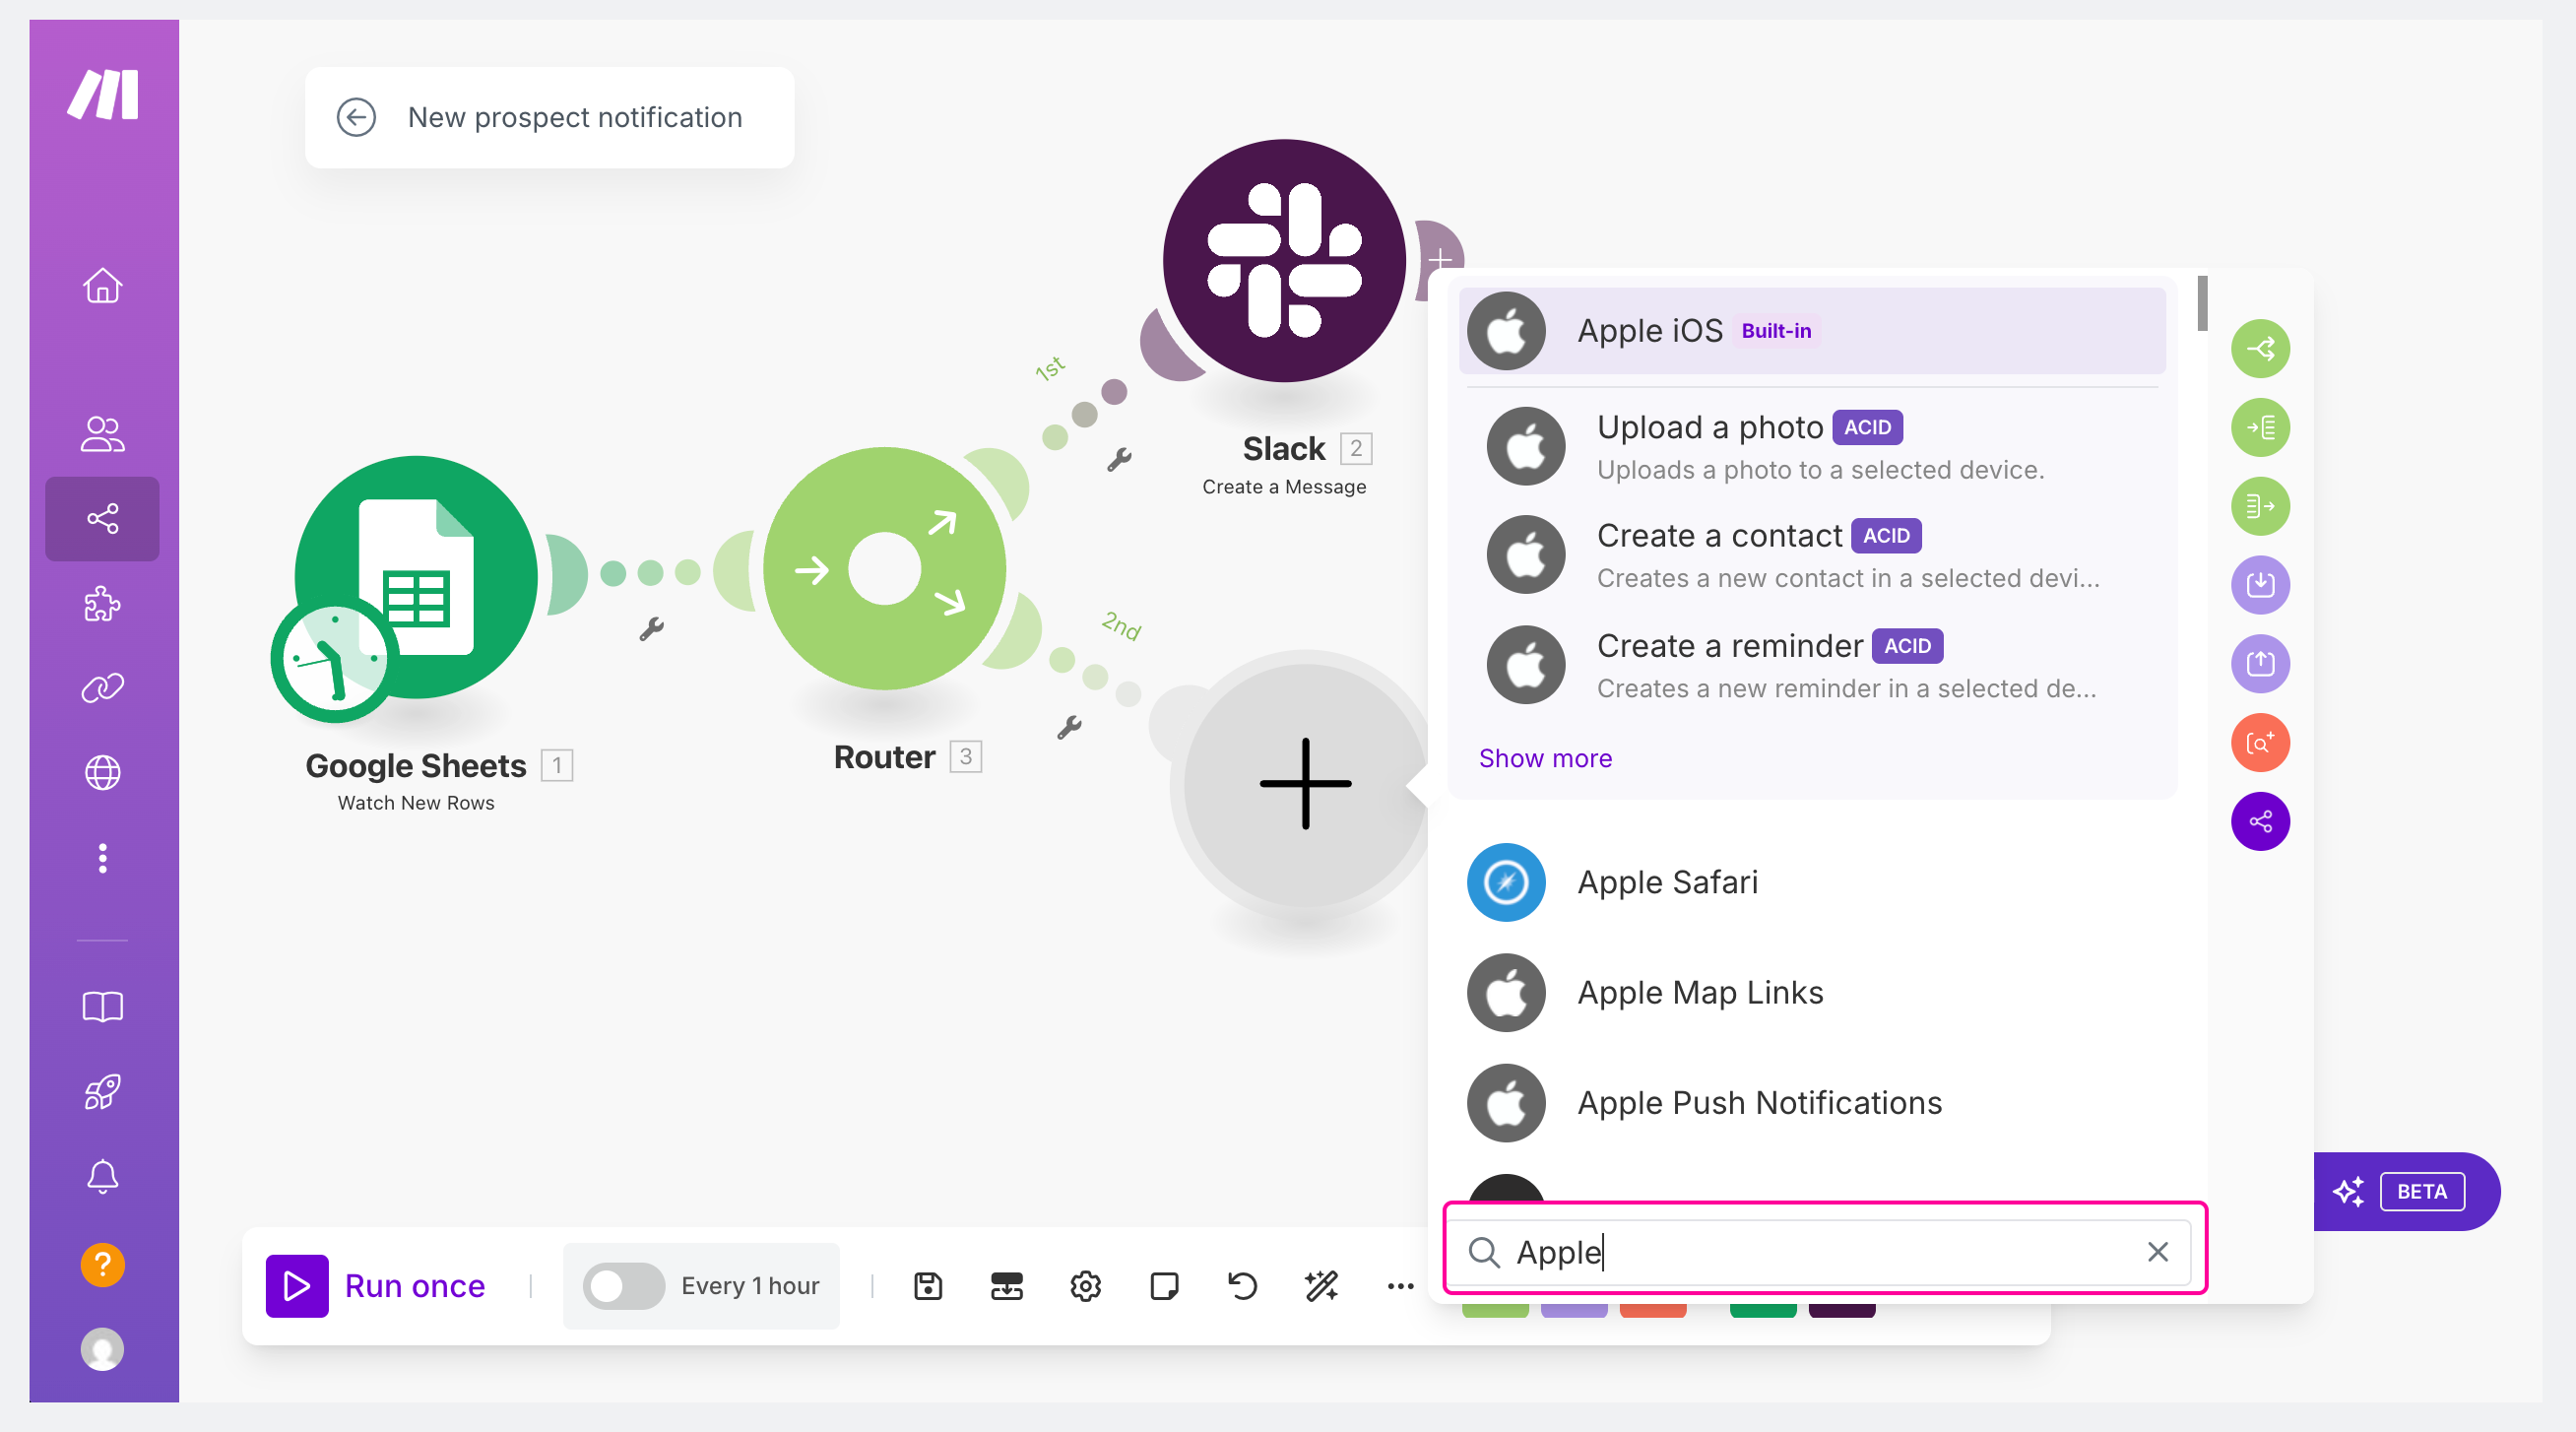This screenshot has width=2576, height=1432.
Task: Click the Save scenario disk icon
Action: tap(928, 1286)
